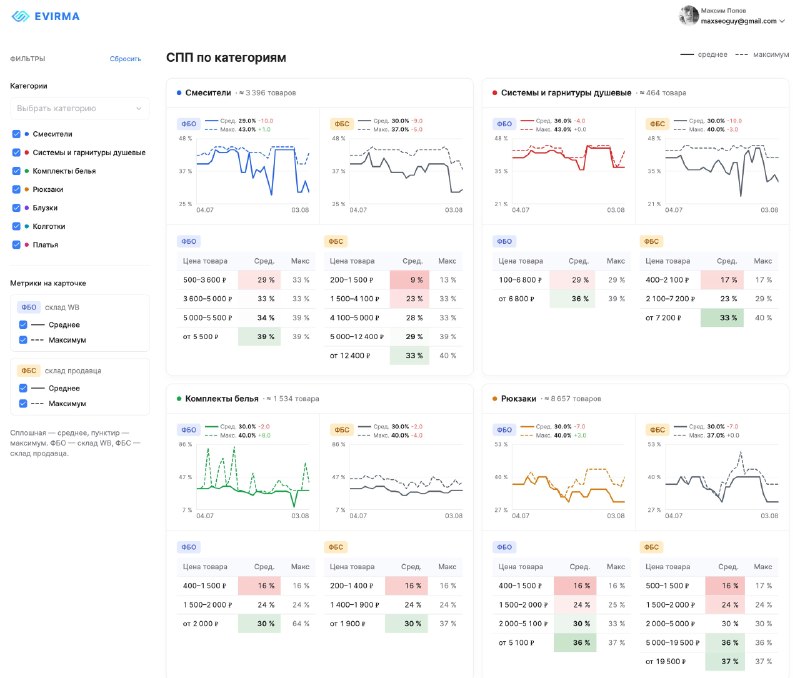This screenshot has width=800, height=678.
Task: Click the ФБО badge in Смесители chart
Action: tap(188, 123)
